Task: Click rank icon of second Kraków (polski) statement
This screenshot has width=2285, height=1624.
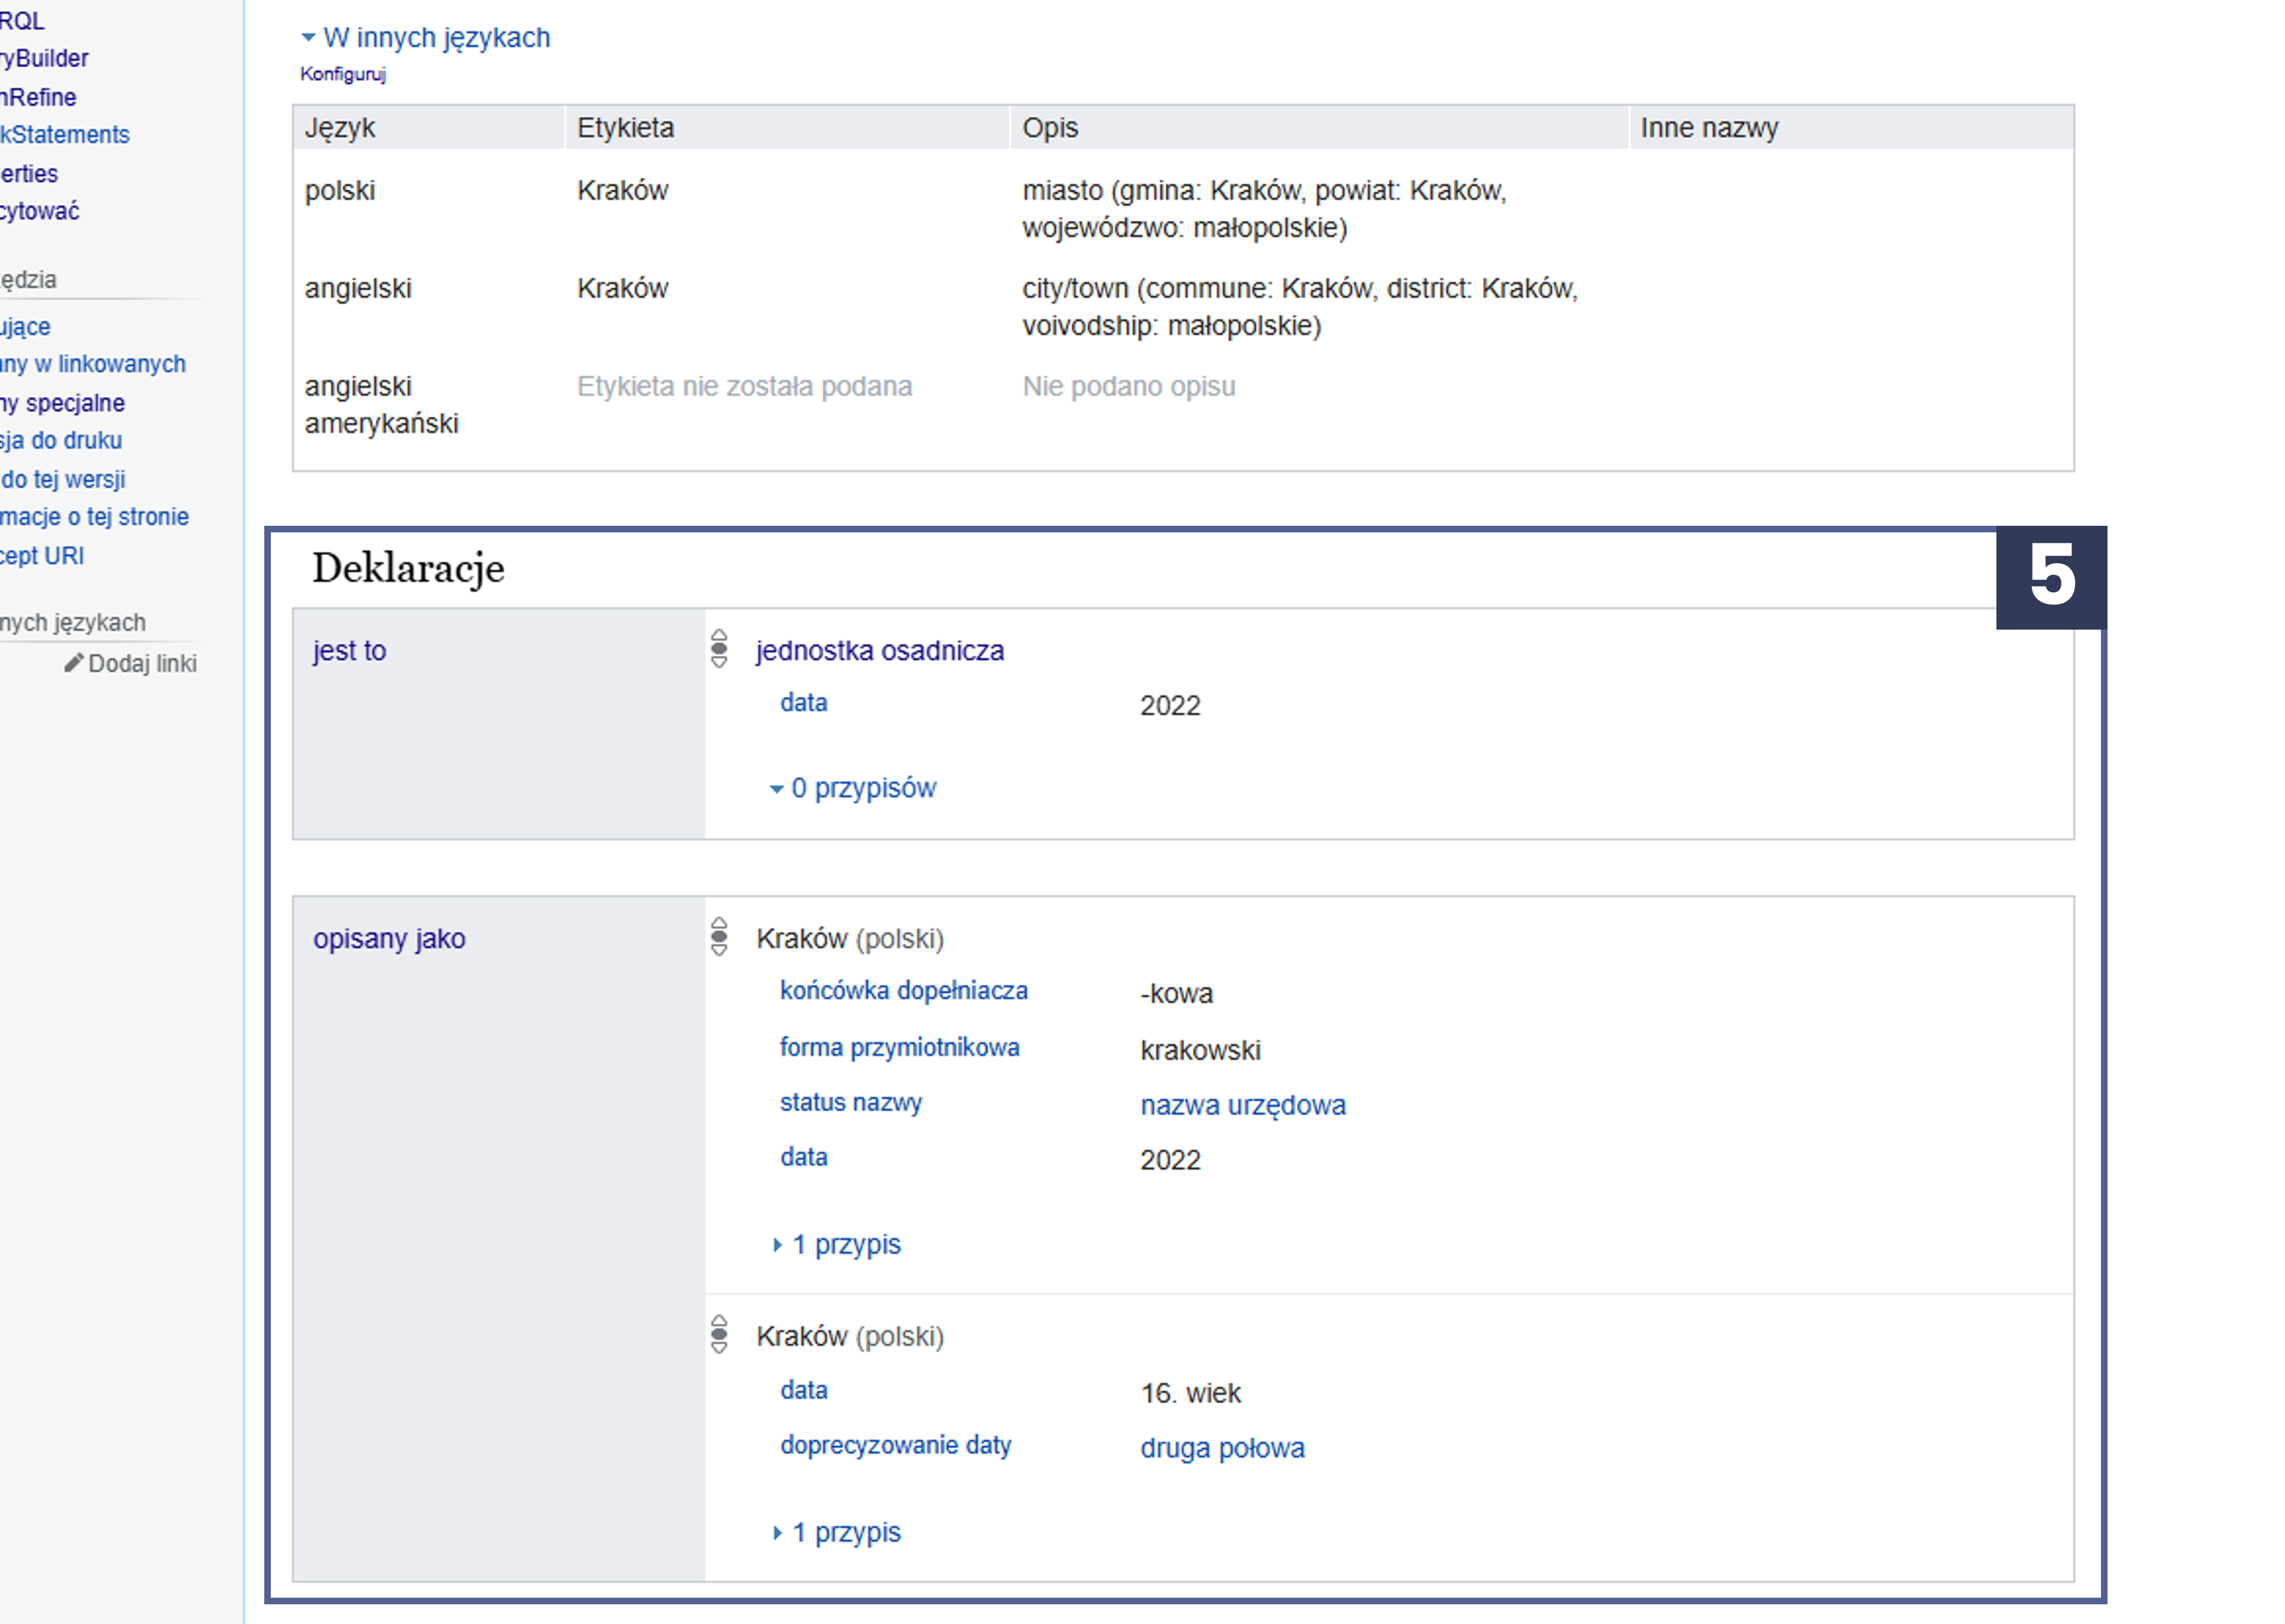Action: pyautogui.click(x=719, y=1334)
